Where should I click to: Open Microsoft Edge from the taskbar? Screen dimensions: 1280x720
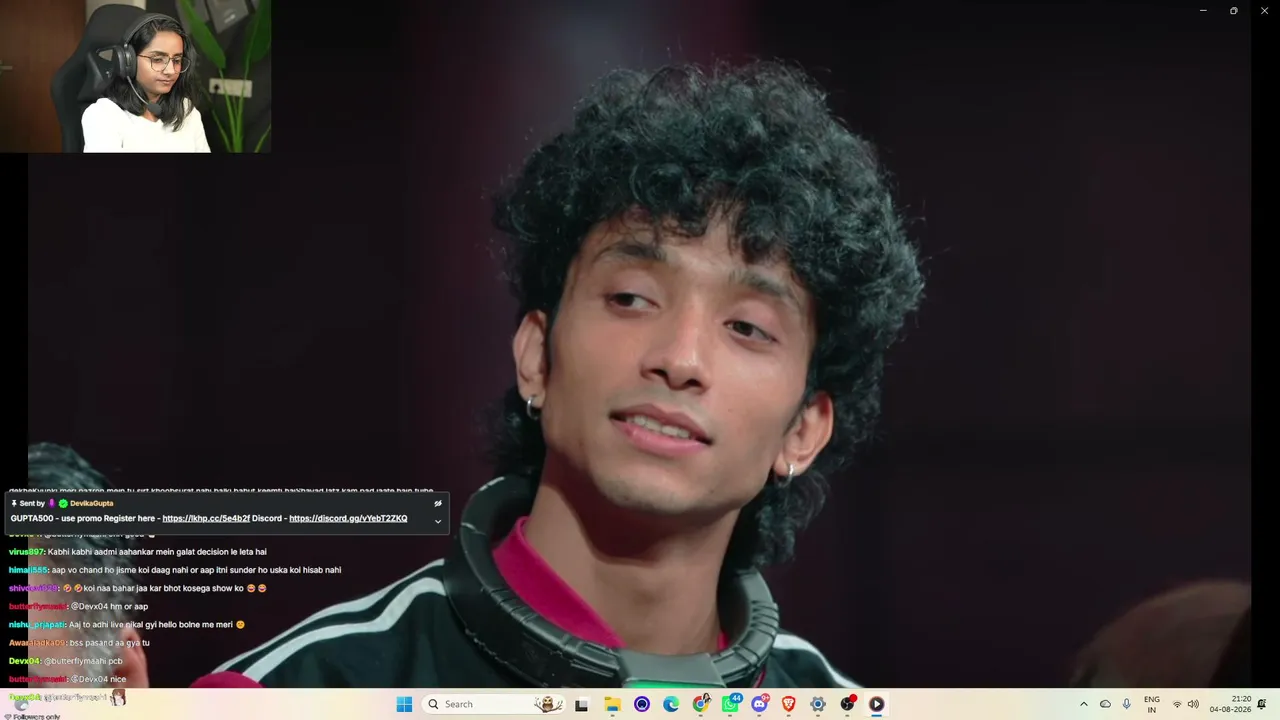pyautogui.click(x=671, y=704)
